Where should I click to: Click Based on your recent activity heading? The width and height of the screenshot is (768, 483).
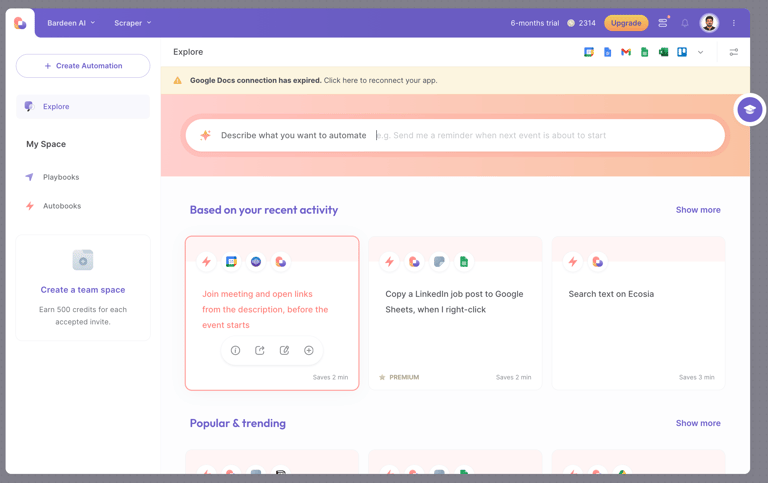tap(264, 210)
